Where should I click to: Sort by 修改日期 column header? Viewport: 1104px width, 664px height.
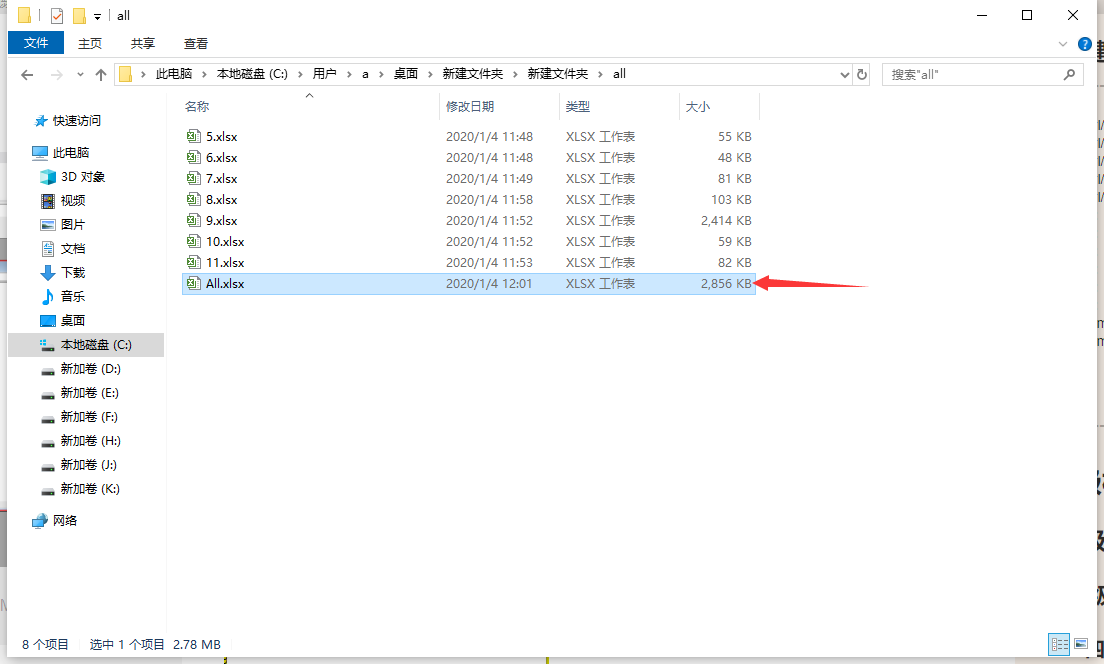point(470,106)
